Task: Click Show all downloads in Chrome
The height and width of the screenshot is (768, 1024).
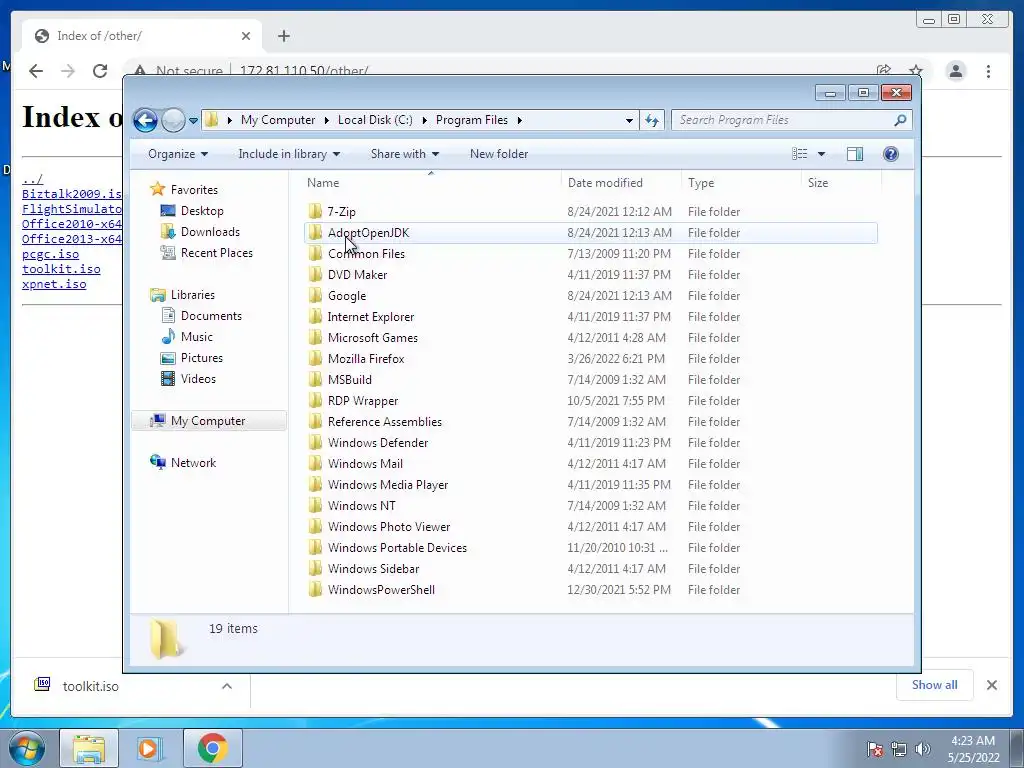Action: (x=935, y=685)
